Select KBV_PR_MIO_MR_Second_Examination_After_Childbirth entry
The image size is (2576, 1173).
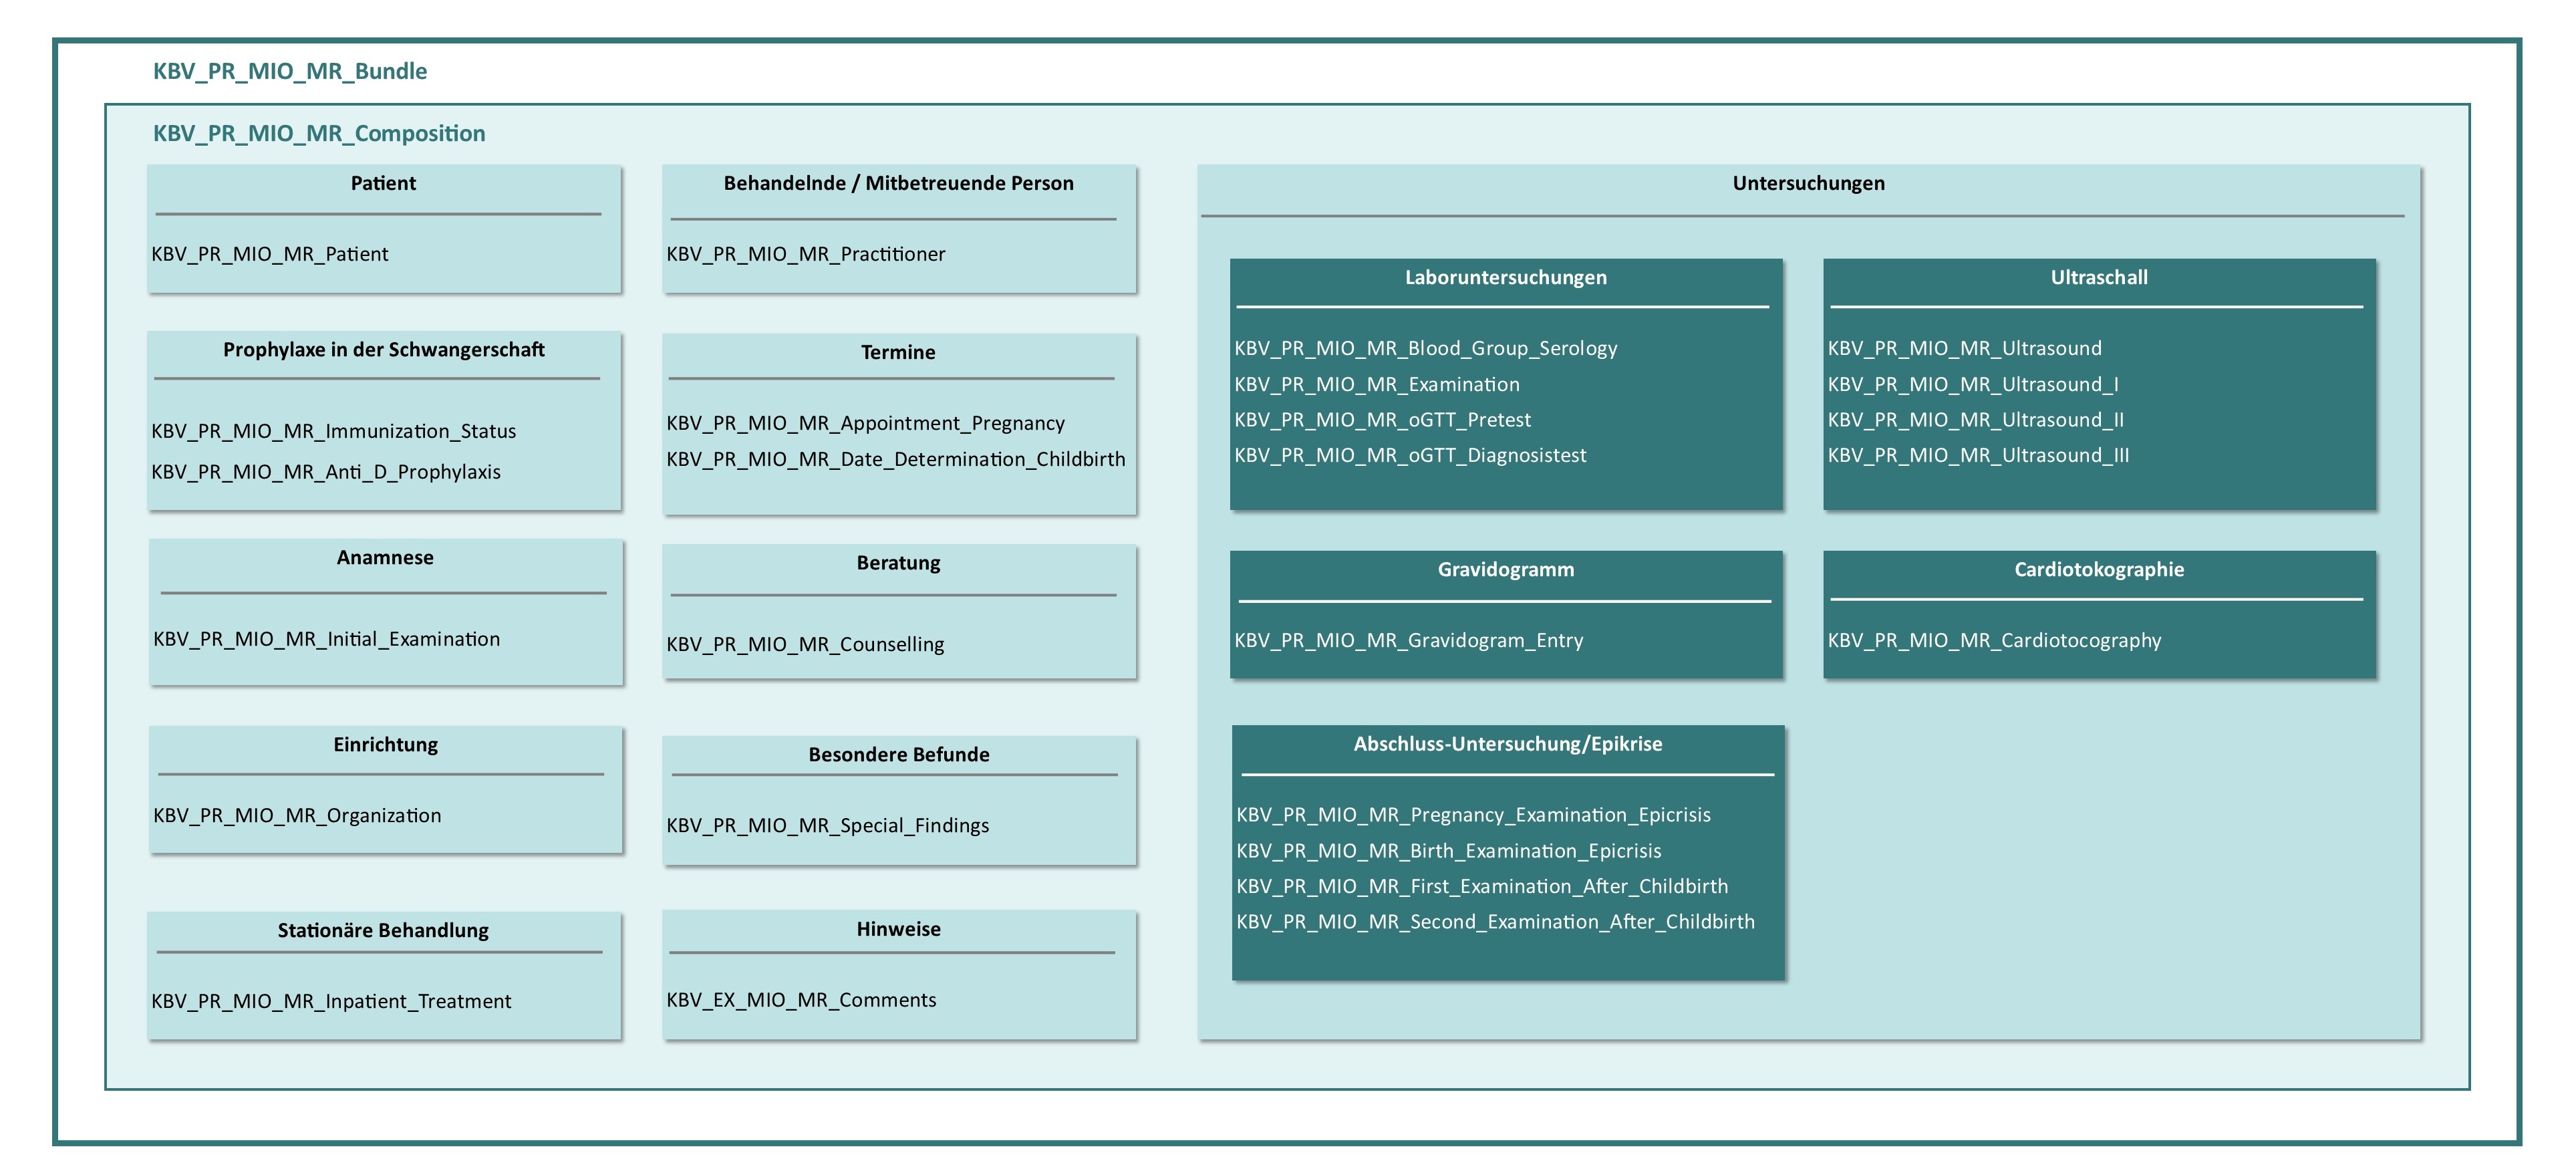click(1495, 921)
